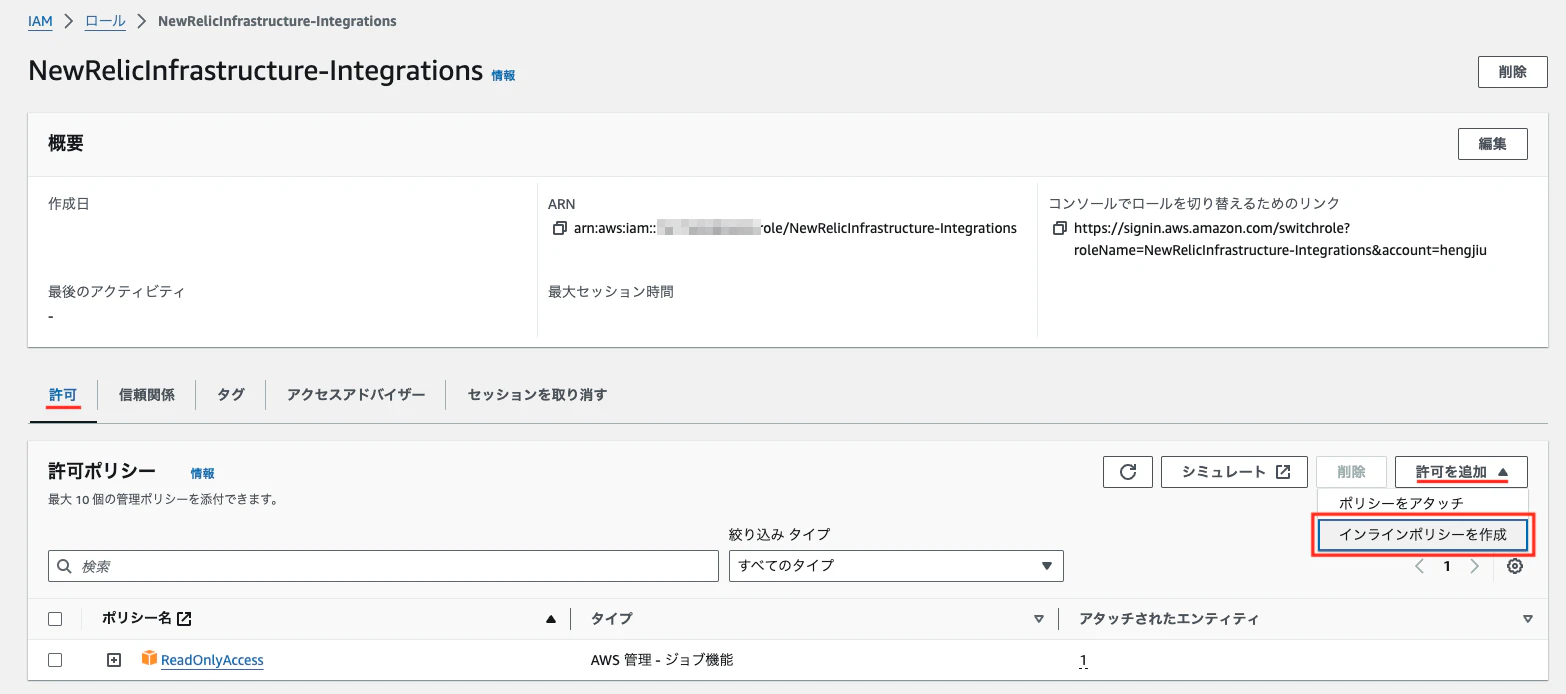Focus the policy 検索 input field

point(383,566)
